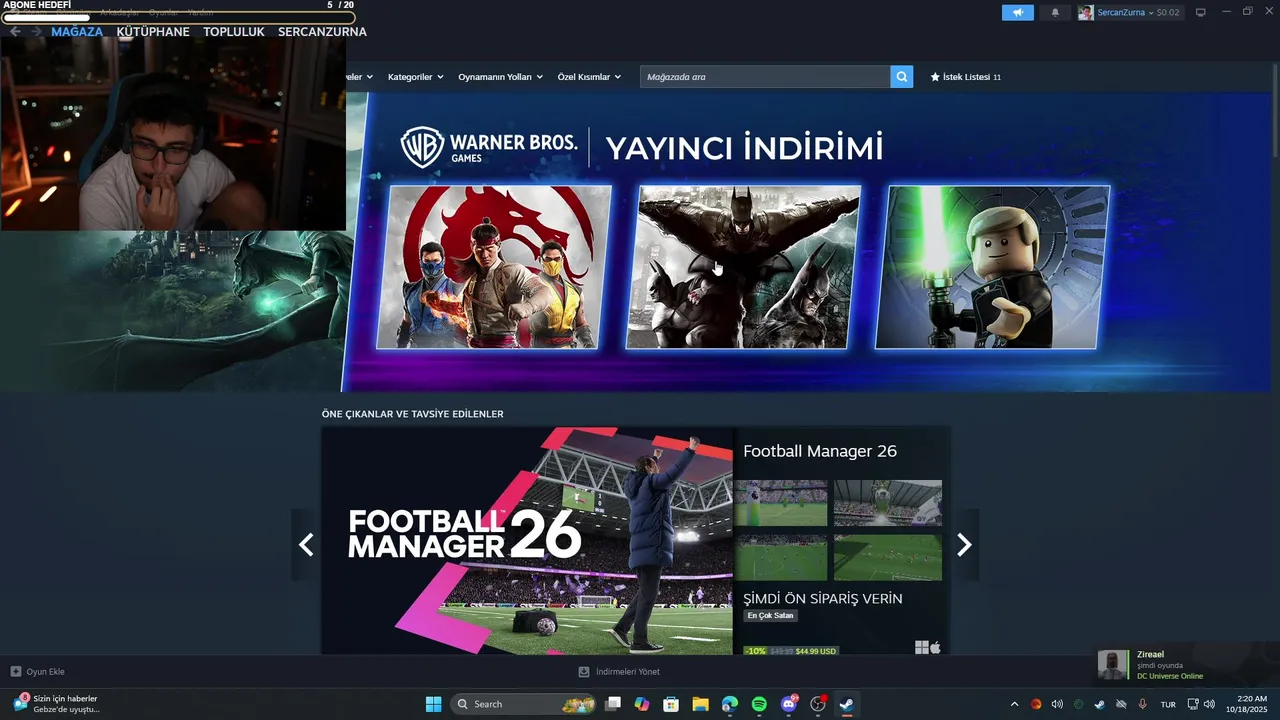1280x720 pixels.
Task: Open Spotify from the taskbar
Action: (759, 704)
